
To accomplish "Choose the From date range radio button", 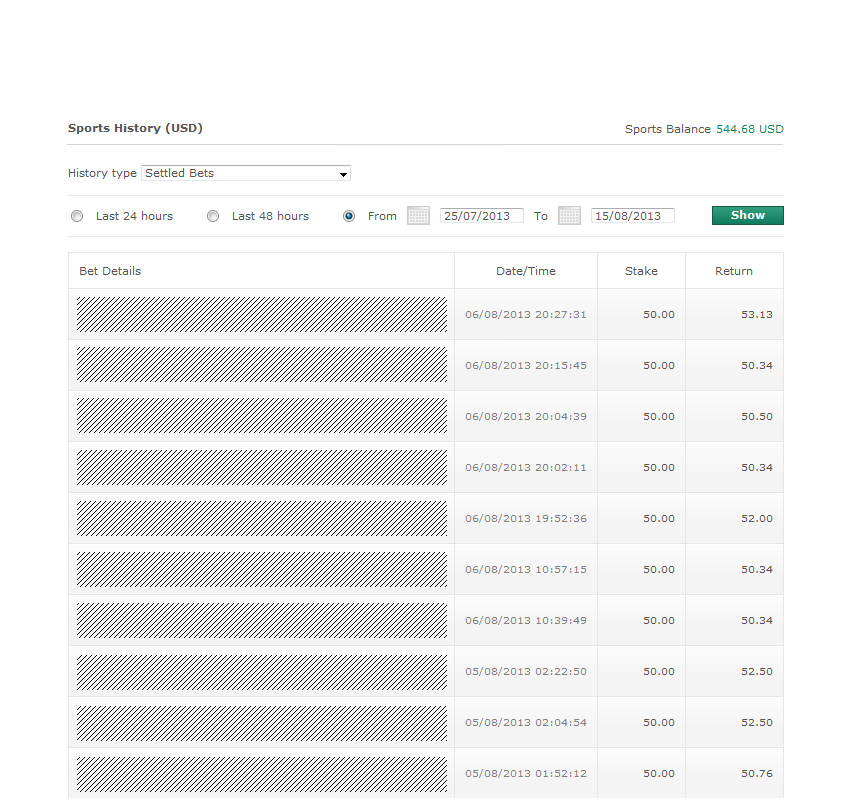I will [x=349, y=216].
